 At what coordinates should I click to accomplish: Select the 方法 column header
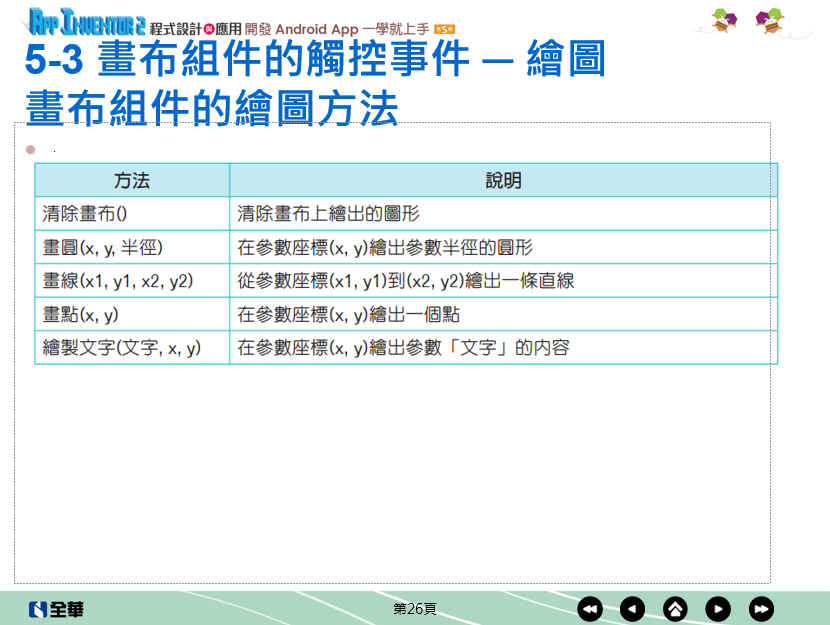132,180
